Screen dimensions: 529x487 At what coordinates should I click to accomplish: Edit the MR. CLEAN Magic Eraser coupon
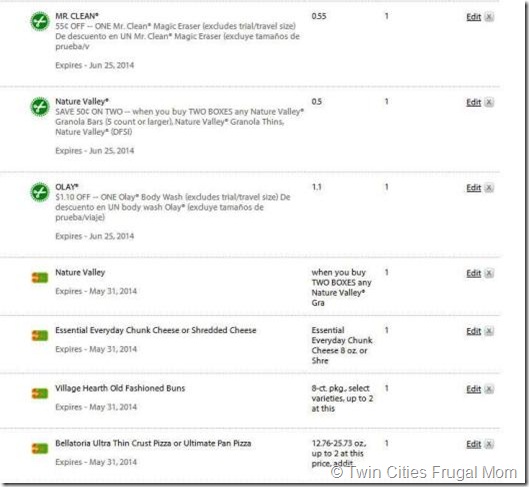[x=474, y=17]
